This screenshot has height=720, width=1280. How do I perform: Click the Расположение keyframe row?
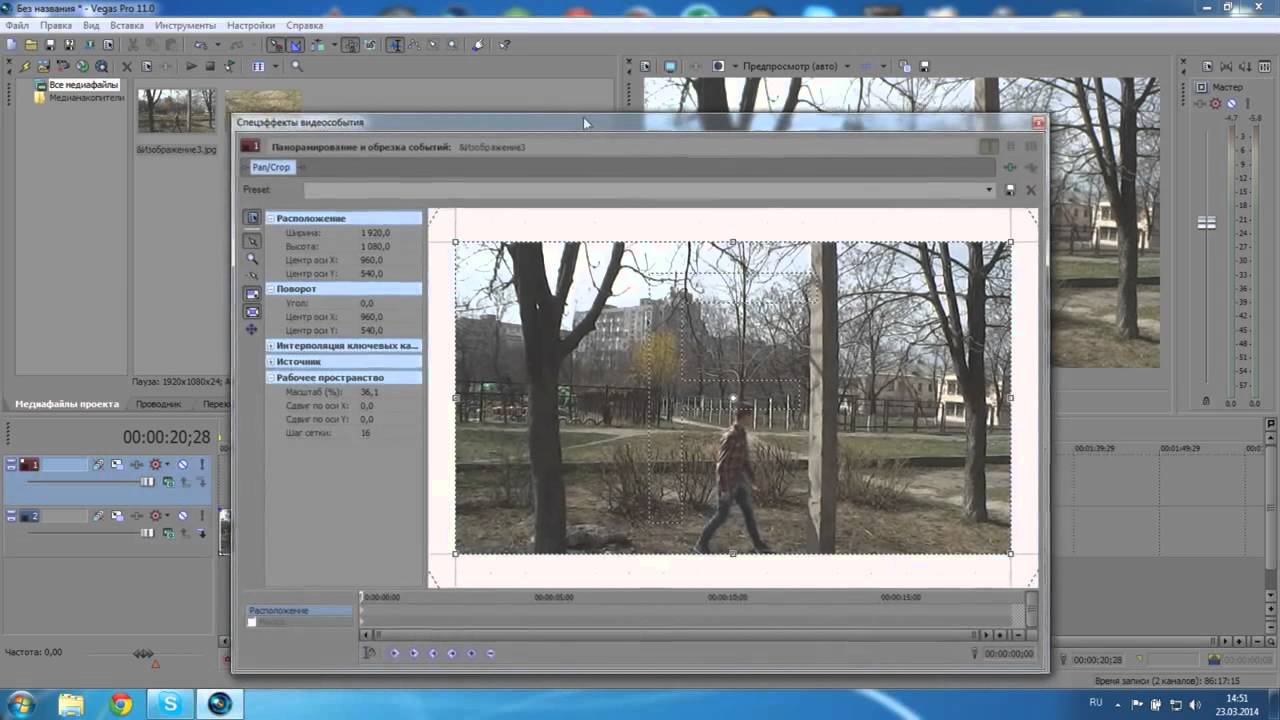(301, 610)
